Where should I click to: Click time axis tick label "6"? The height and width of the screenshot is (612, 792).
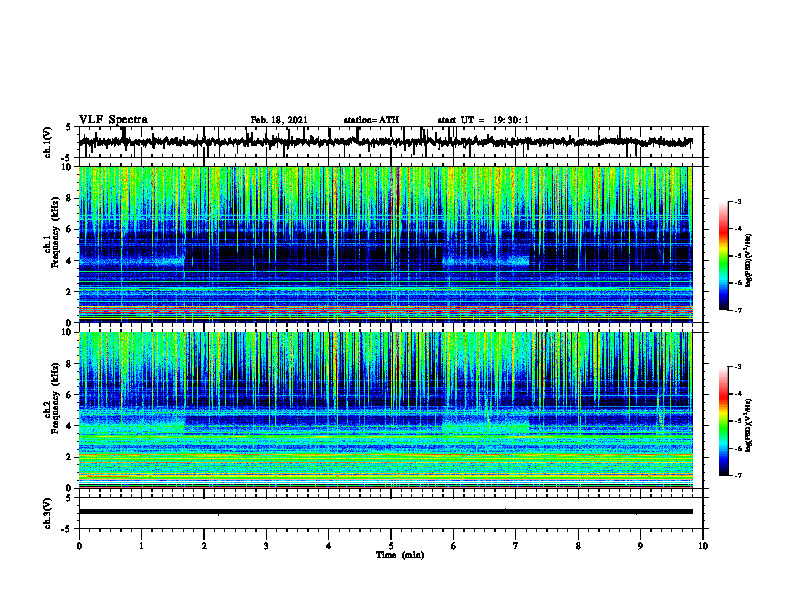(x=454, y=546)
